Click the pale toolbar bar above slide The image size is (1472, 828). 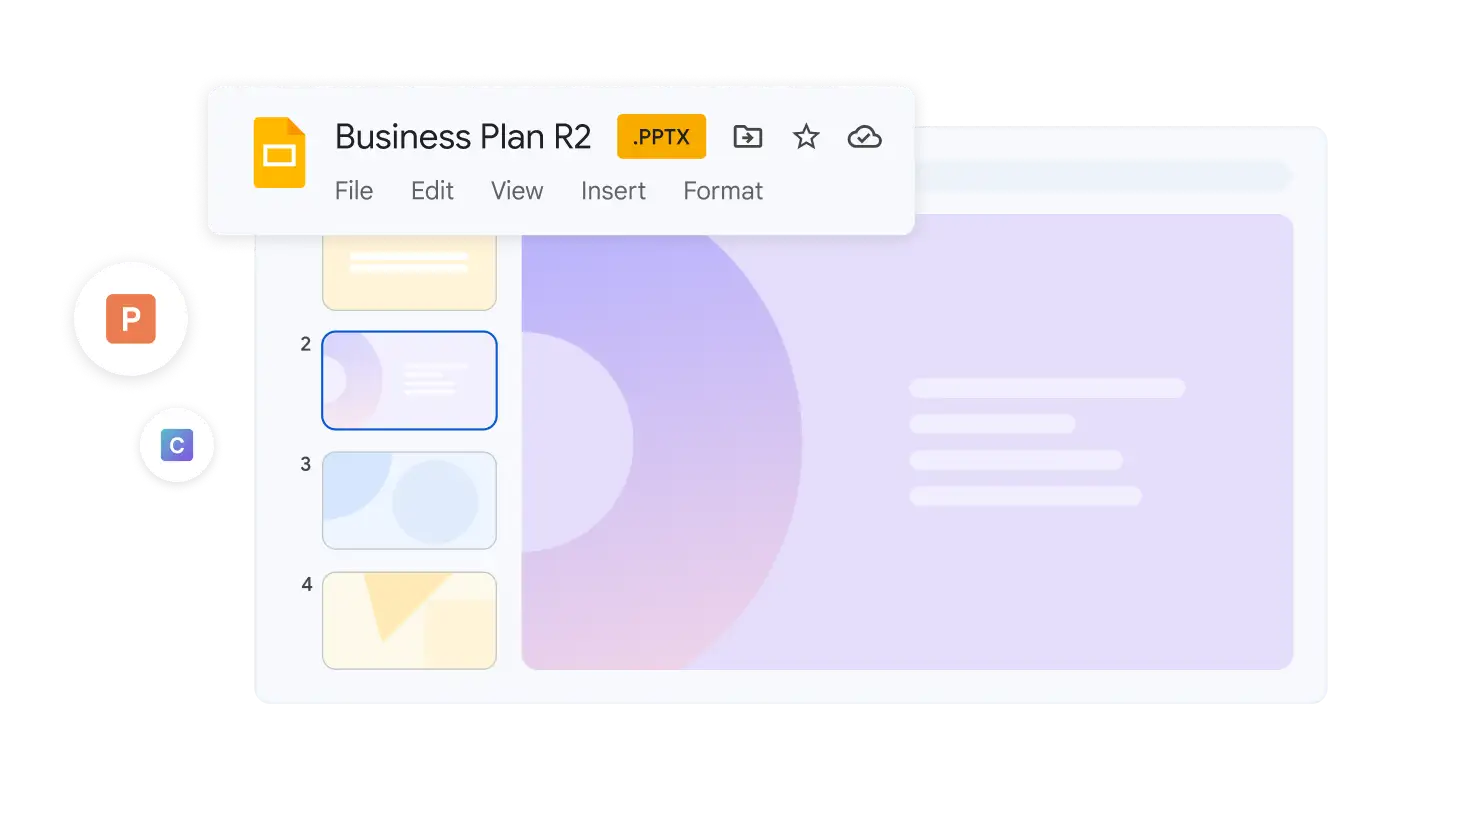pos(1103,176)
